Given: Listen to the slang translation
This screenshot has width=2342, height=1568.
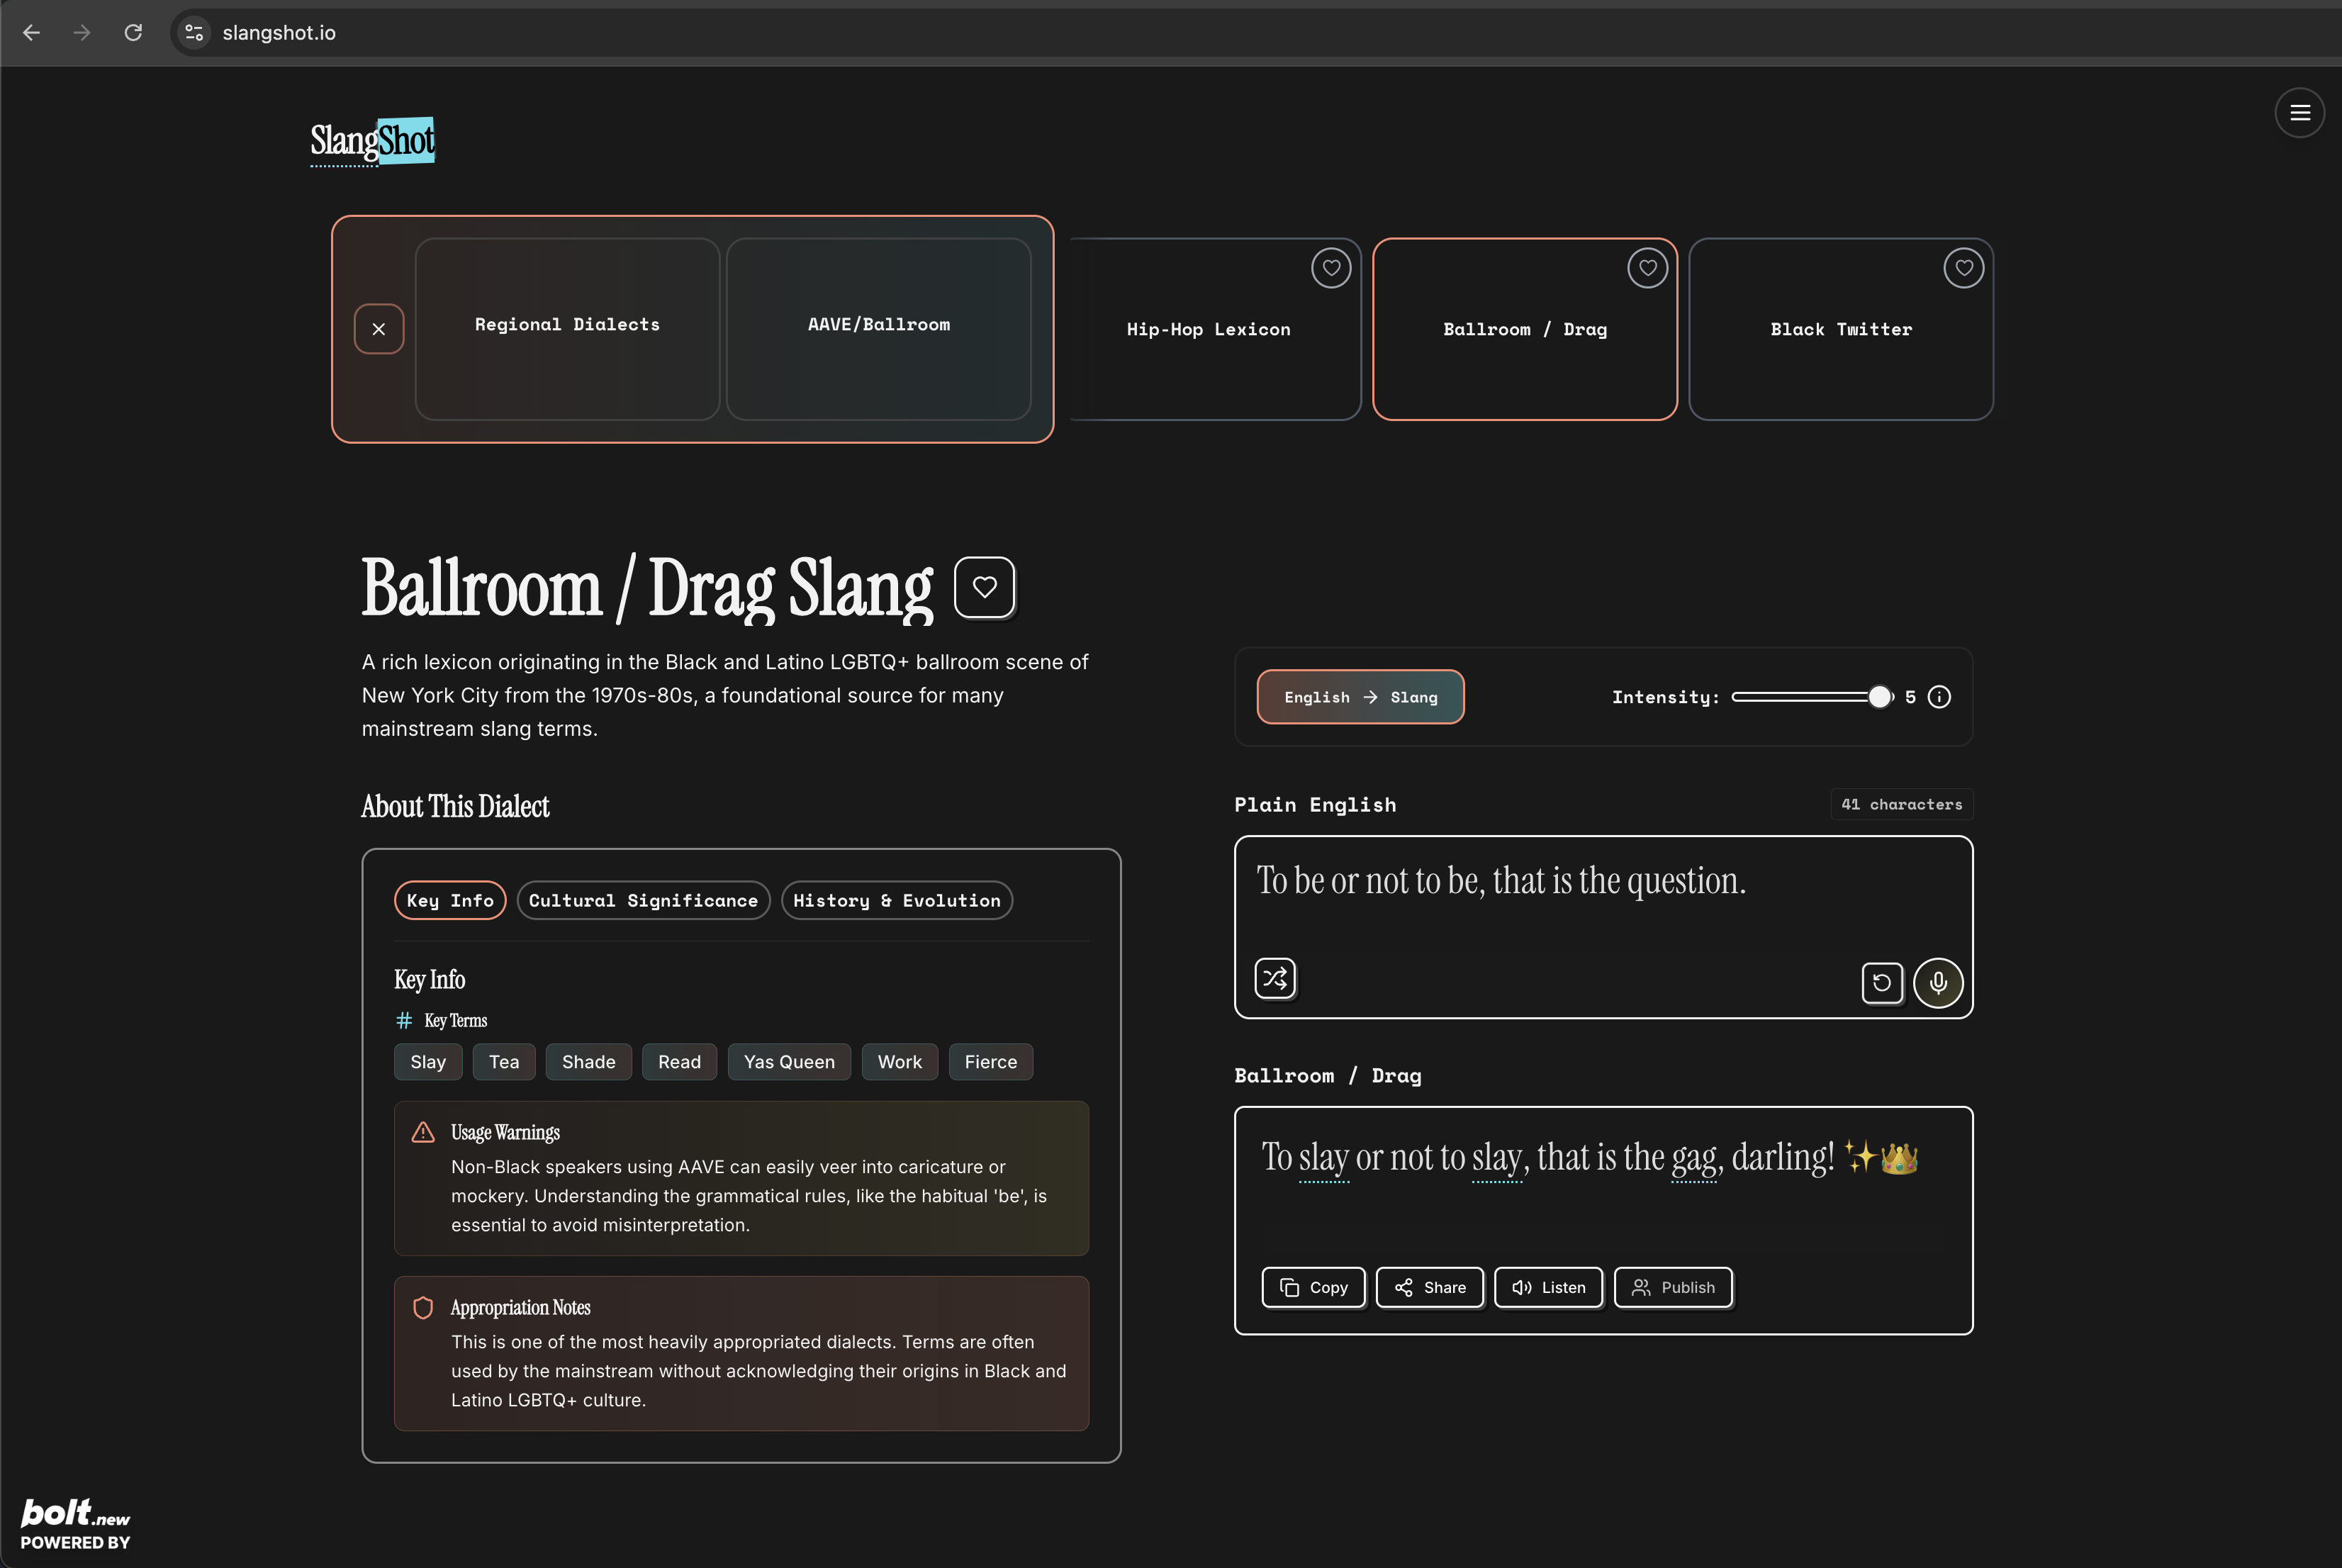Looking at the screenshot, I should coord(1548,1287).
